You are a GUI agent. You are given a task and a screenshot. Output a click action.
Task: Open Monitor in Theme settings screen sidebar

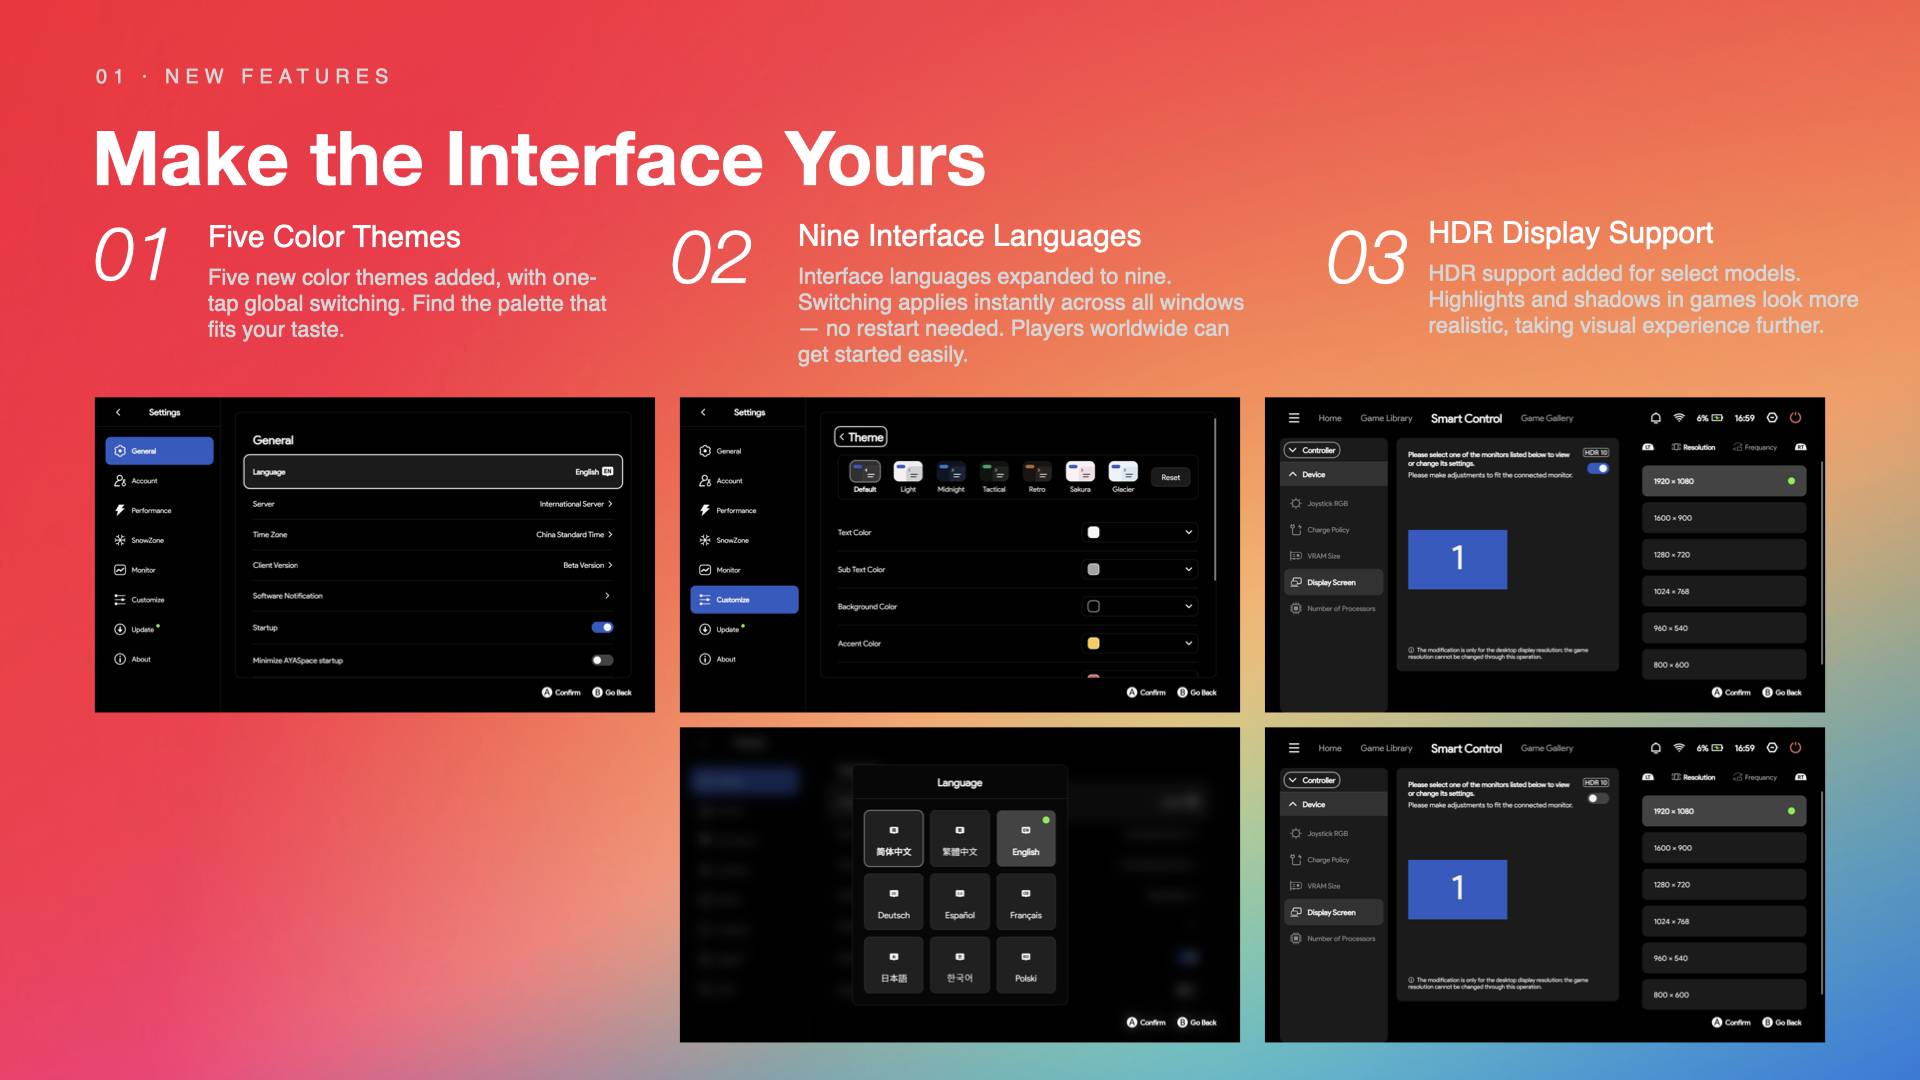tap(720, 570)
